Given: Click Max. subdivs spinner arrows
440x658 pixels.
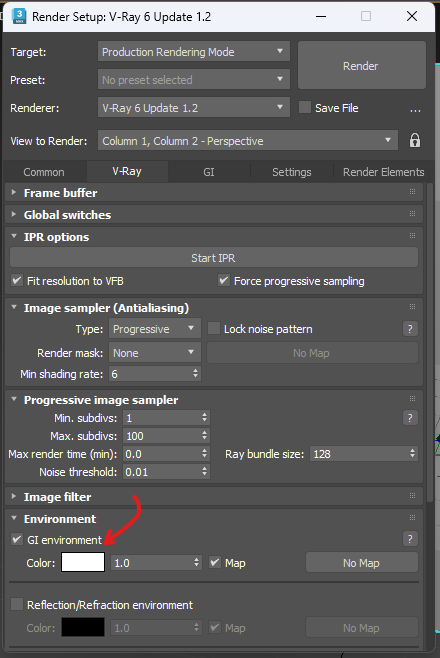Looking at the screenshot, I should [x=204, y=436].
